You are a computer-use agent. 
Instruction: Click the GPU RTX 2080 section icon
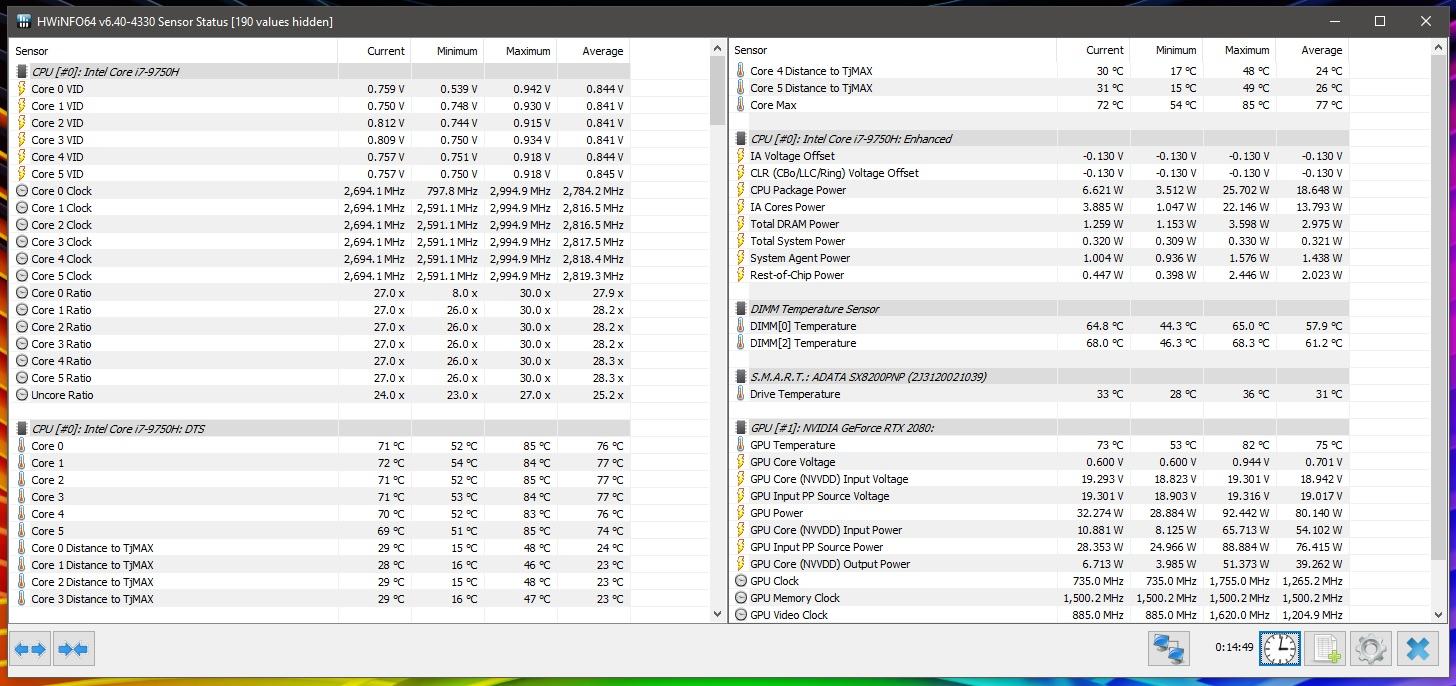pyautogui.click(x=741, y=428)
